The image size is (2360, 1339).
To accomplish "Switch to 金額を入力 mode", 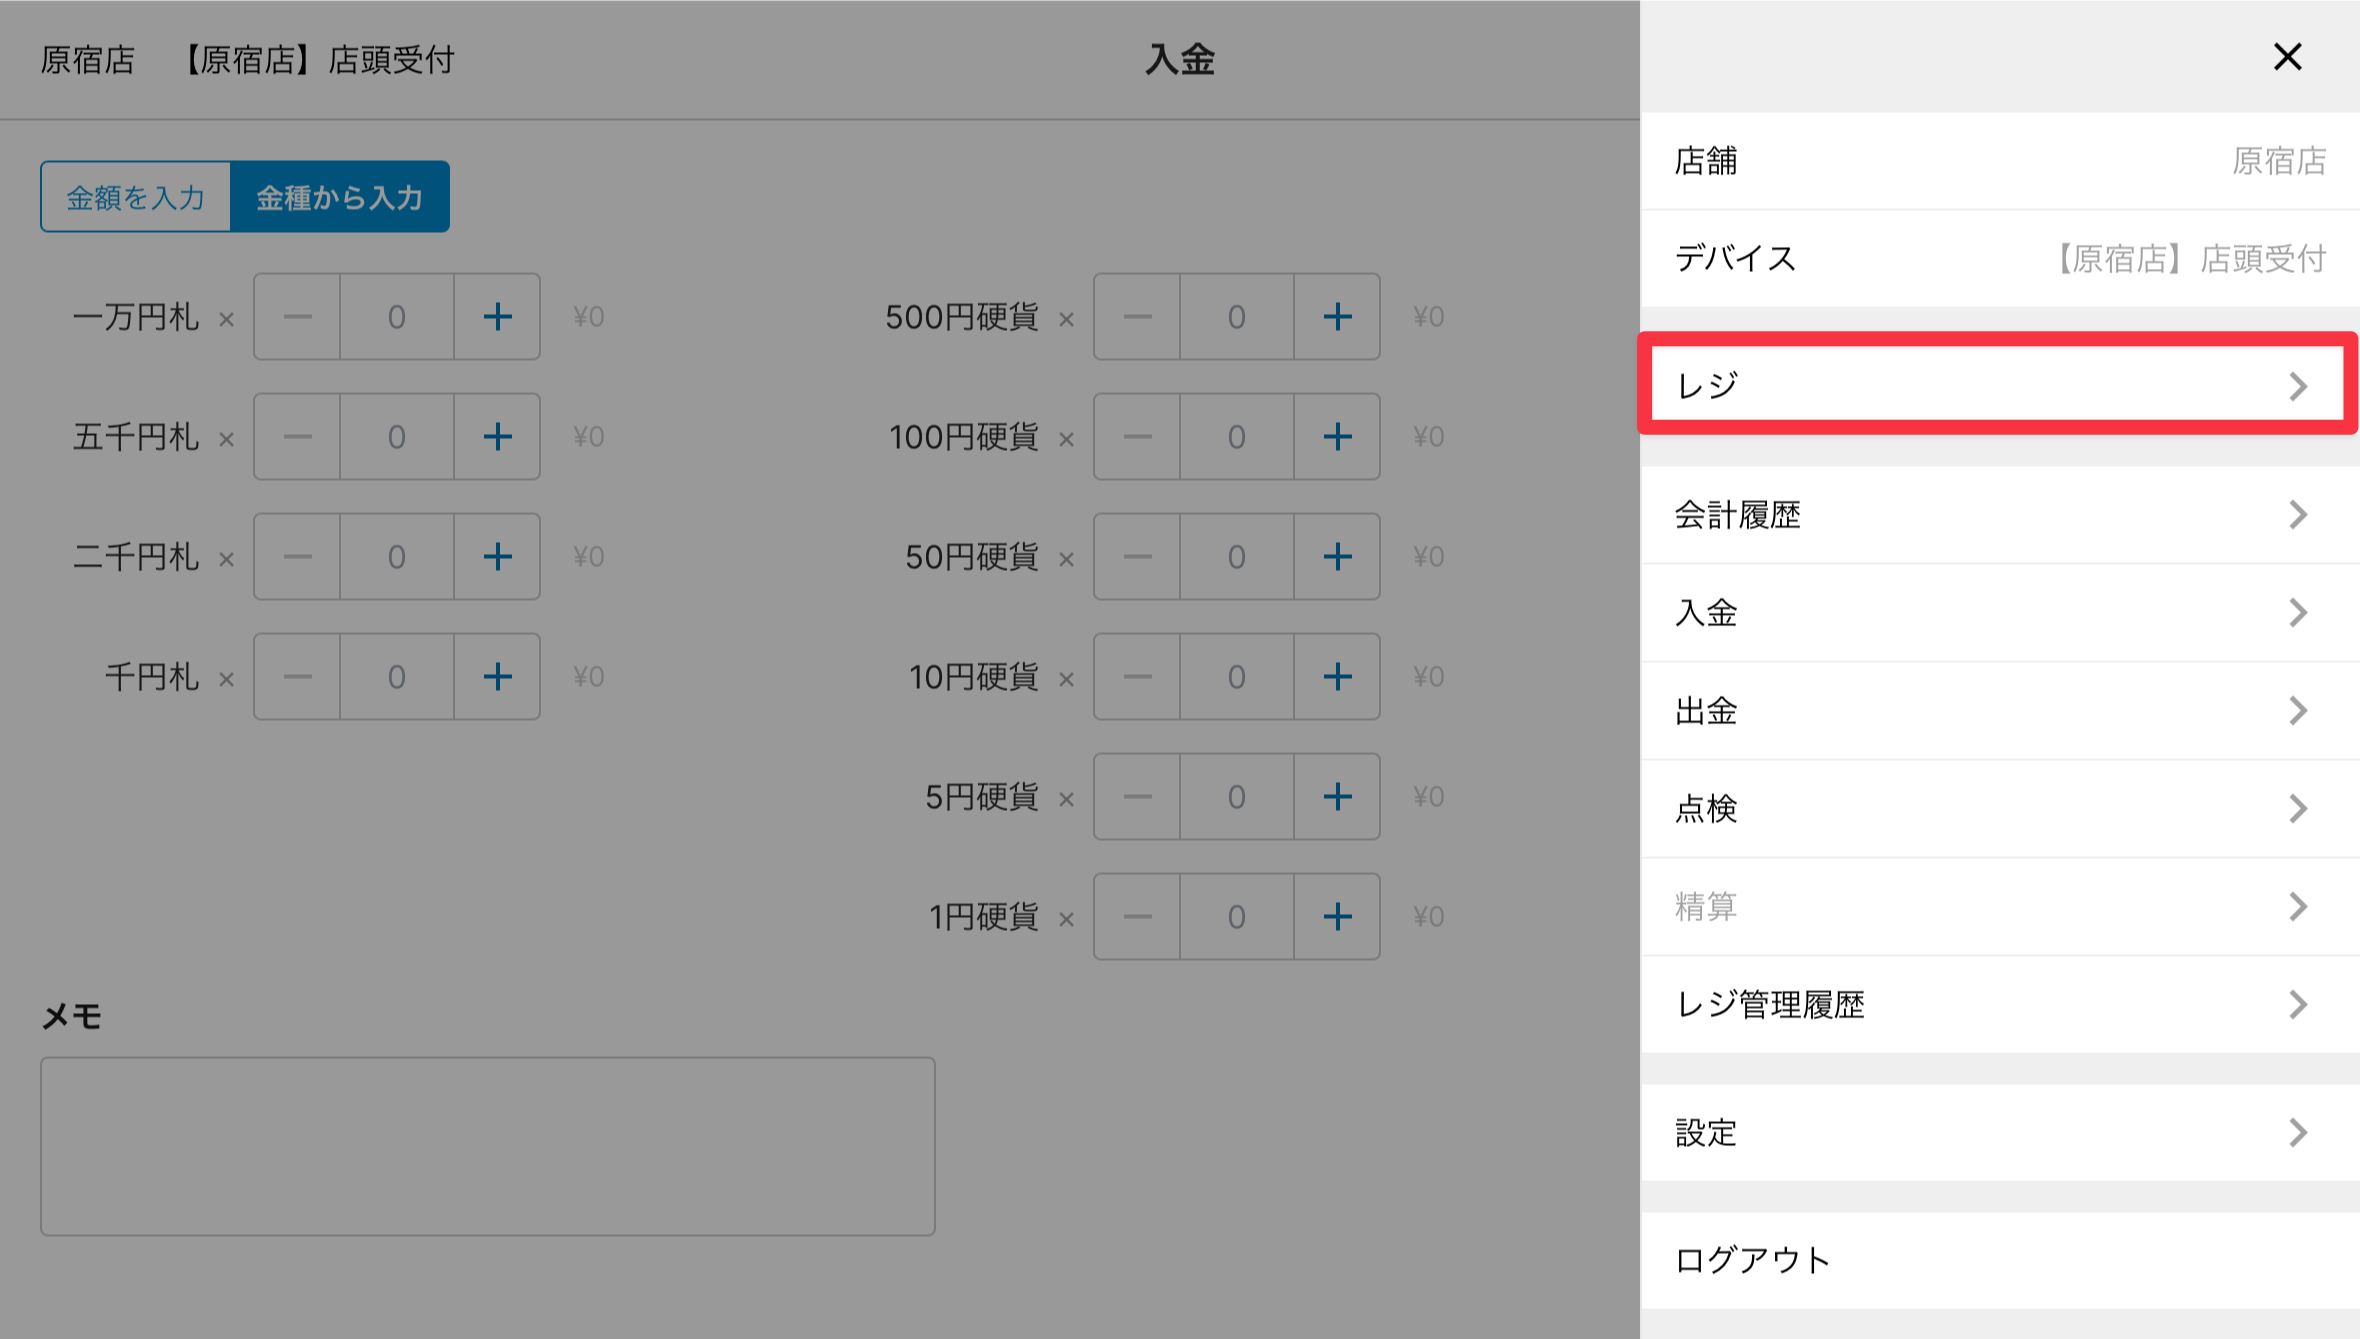I will (136, 197).
